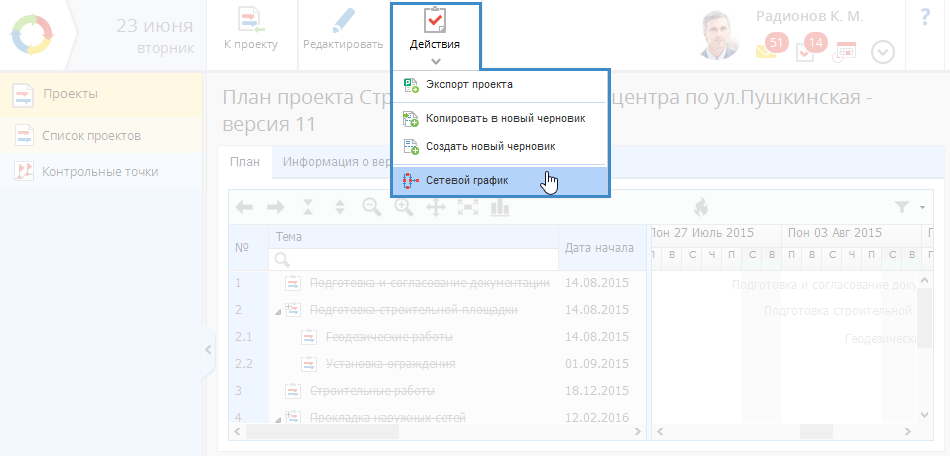This screenshot has width=950, height=456.
Task: Open the filter funnel dropdown
Action: click(x=909, y=207)
